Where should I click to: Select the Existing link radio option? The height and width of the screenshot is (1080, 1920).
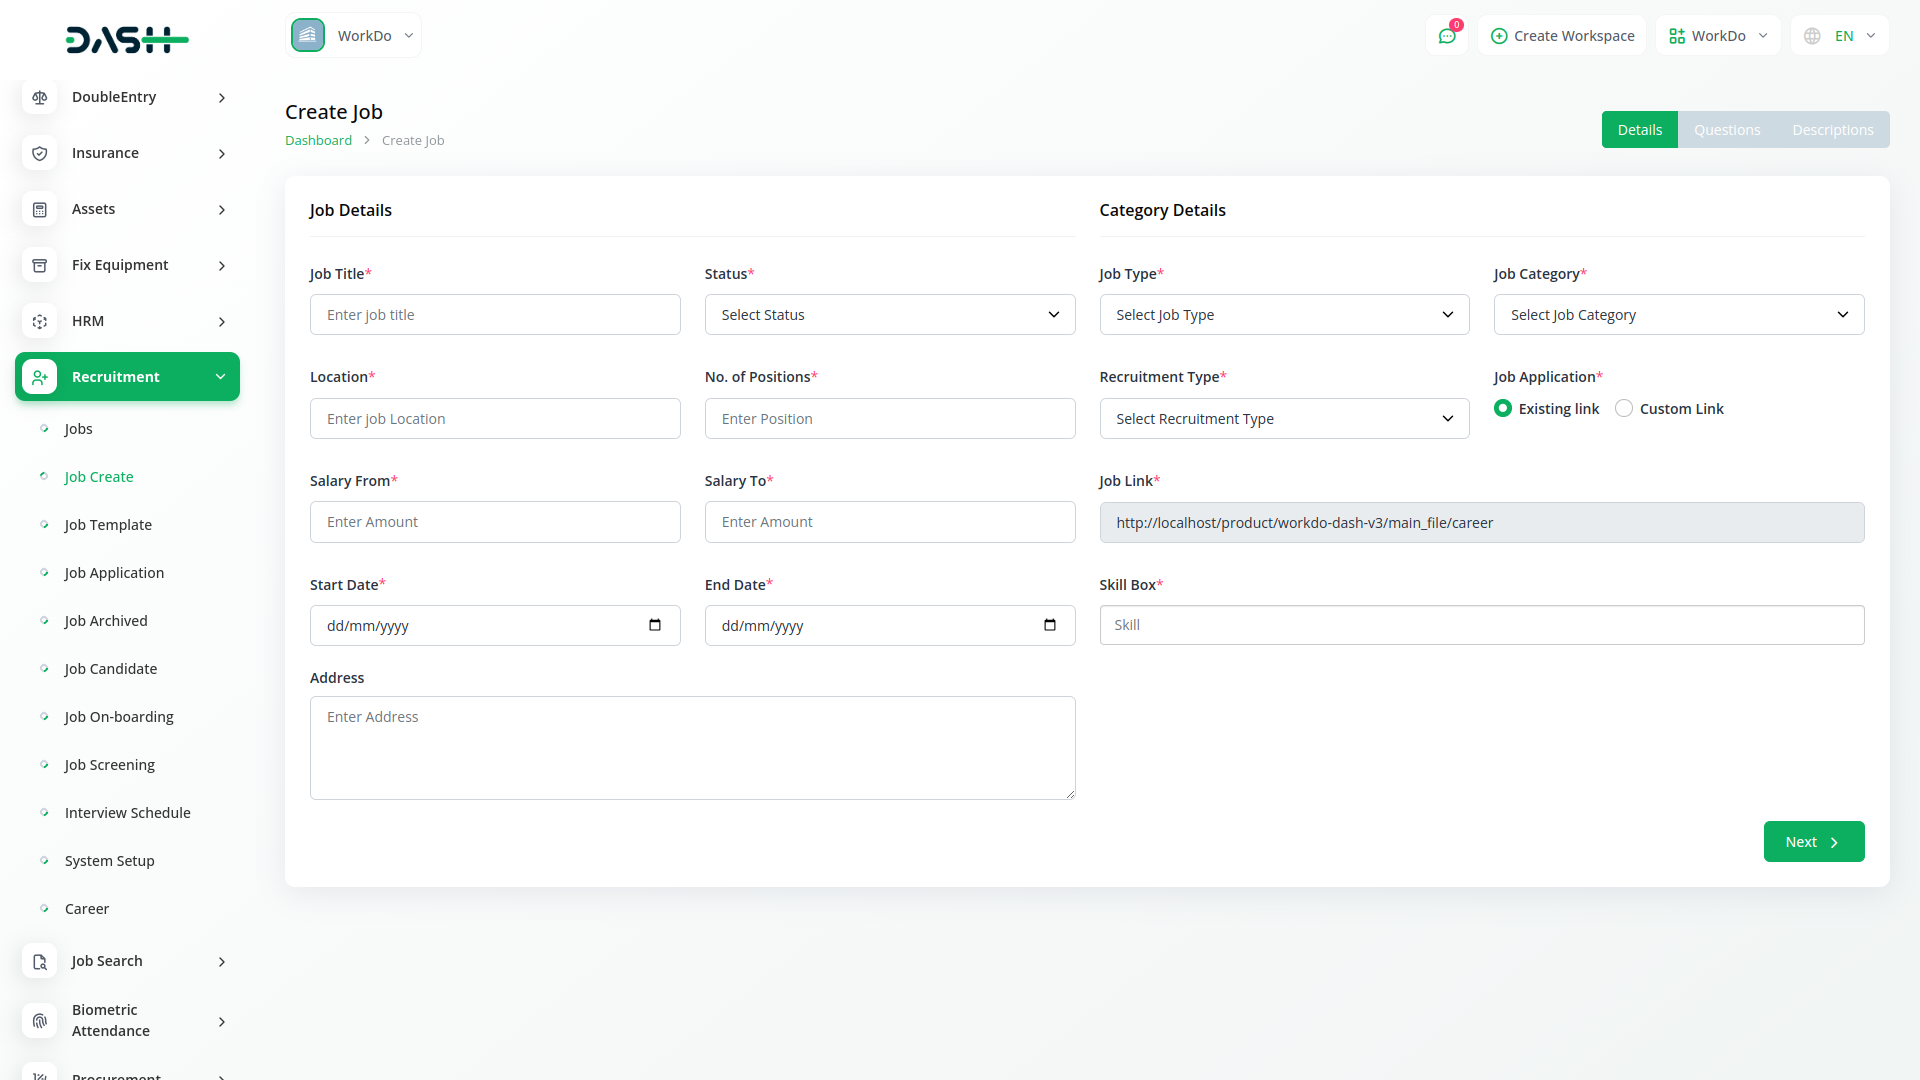1503,408
